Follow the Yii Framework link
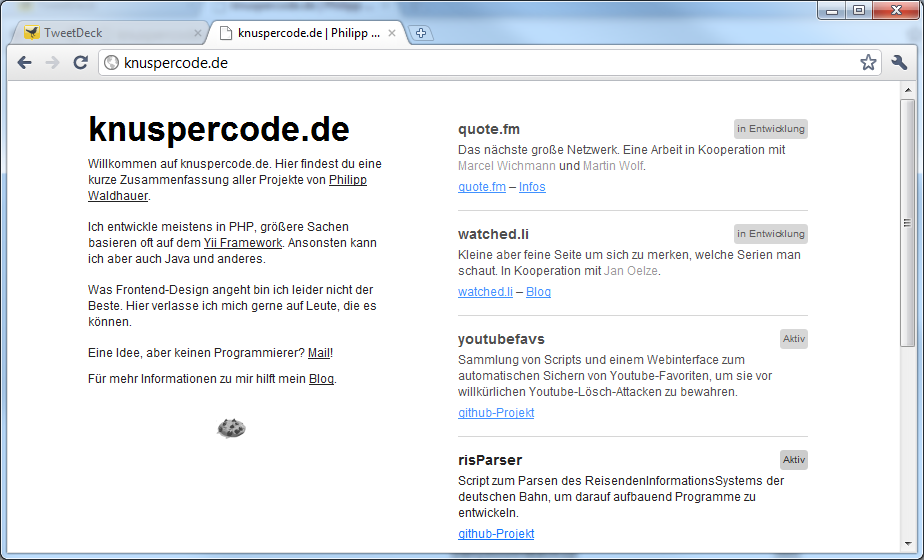This screenshot has width=924, height=560. click(243, 242)
